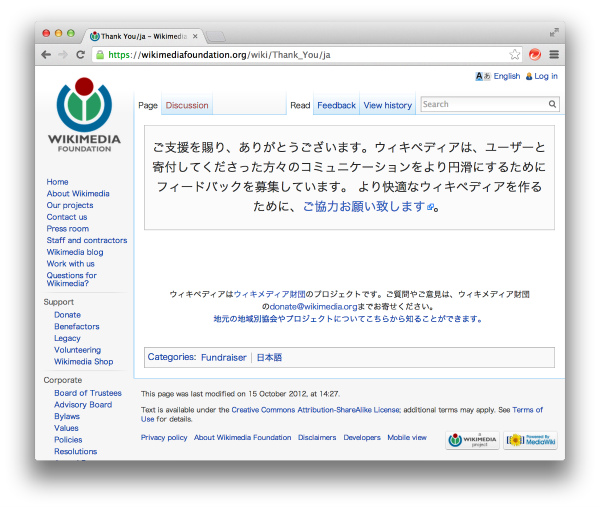600x509 pixels.
Task: Visit the Wikimedia Shop link
Action: click(x=84, y=362)
